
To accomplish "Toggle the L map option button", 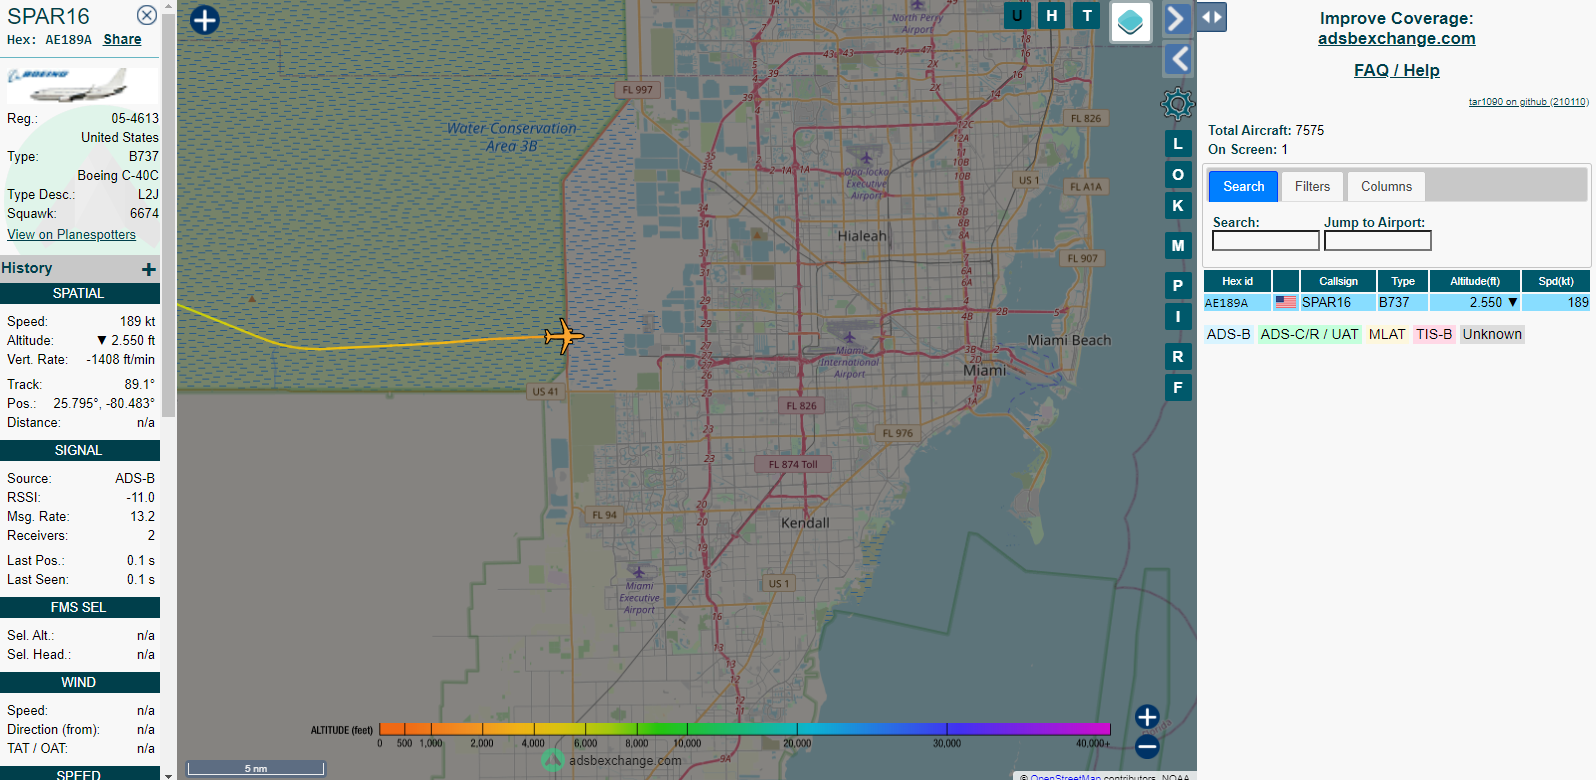I will pos(1178,144).
